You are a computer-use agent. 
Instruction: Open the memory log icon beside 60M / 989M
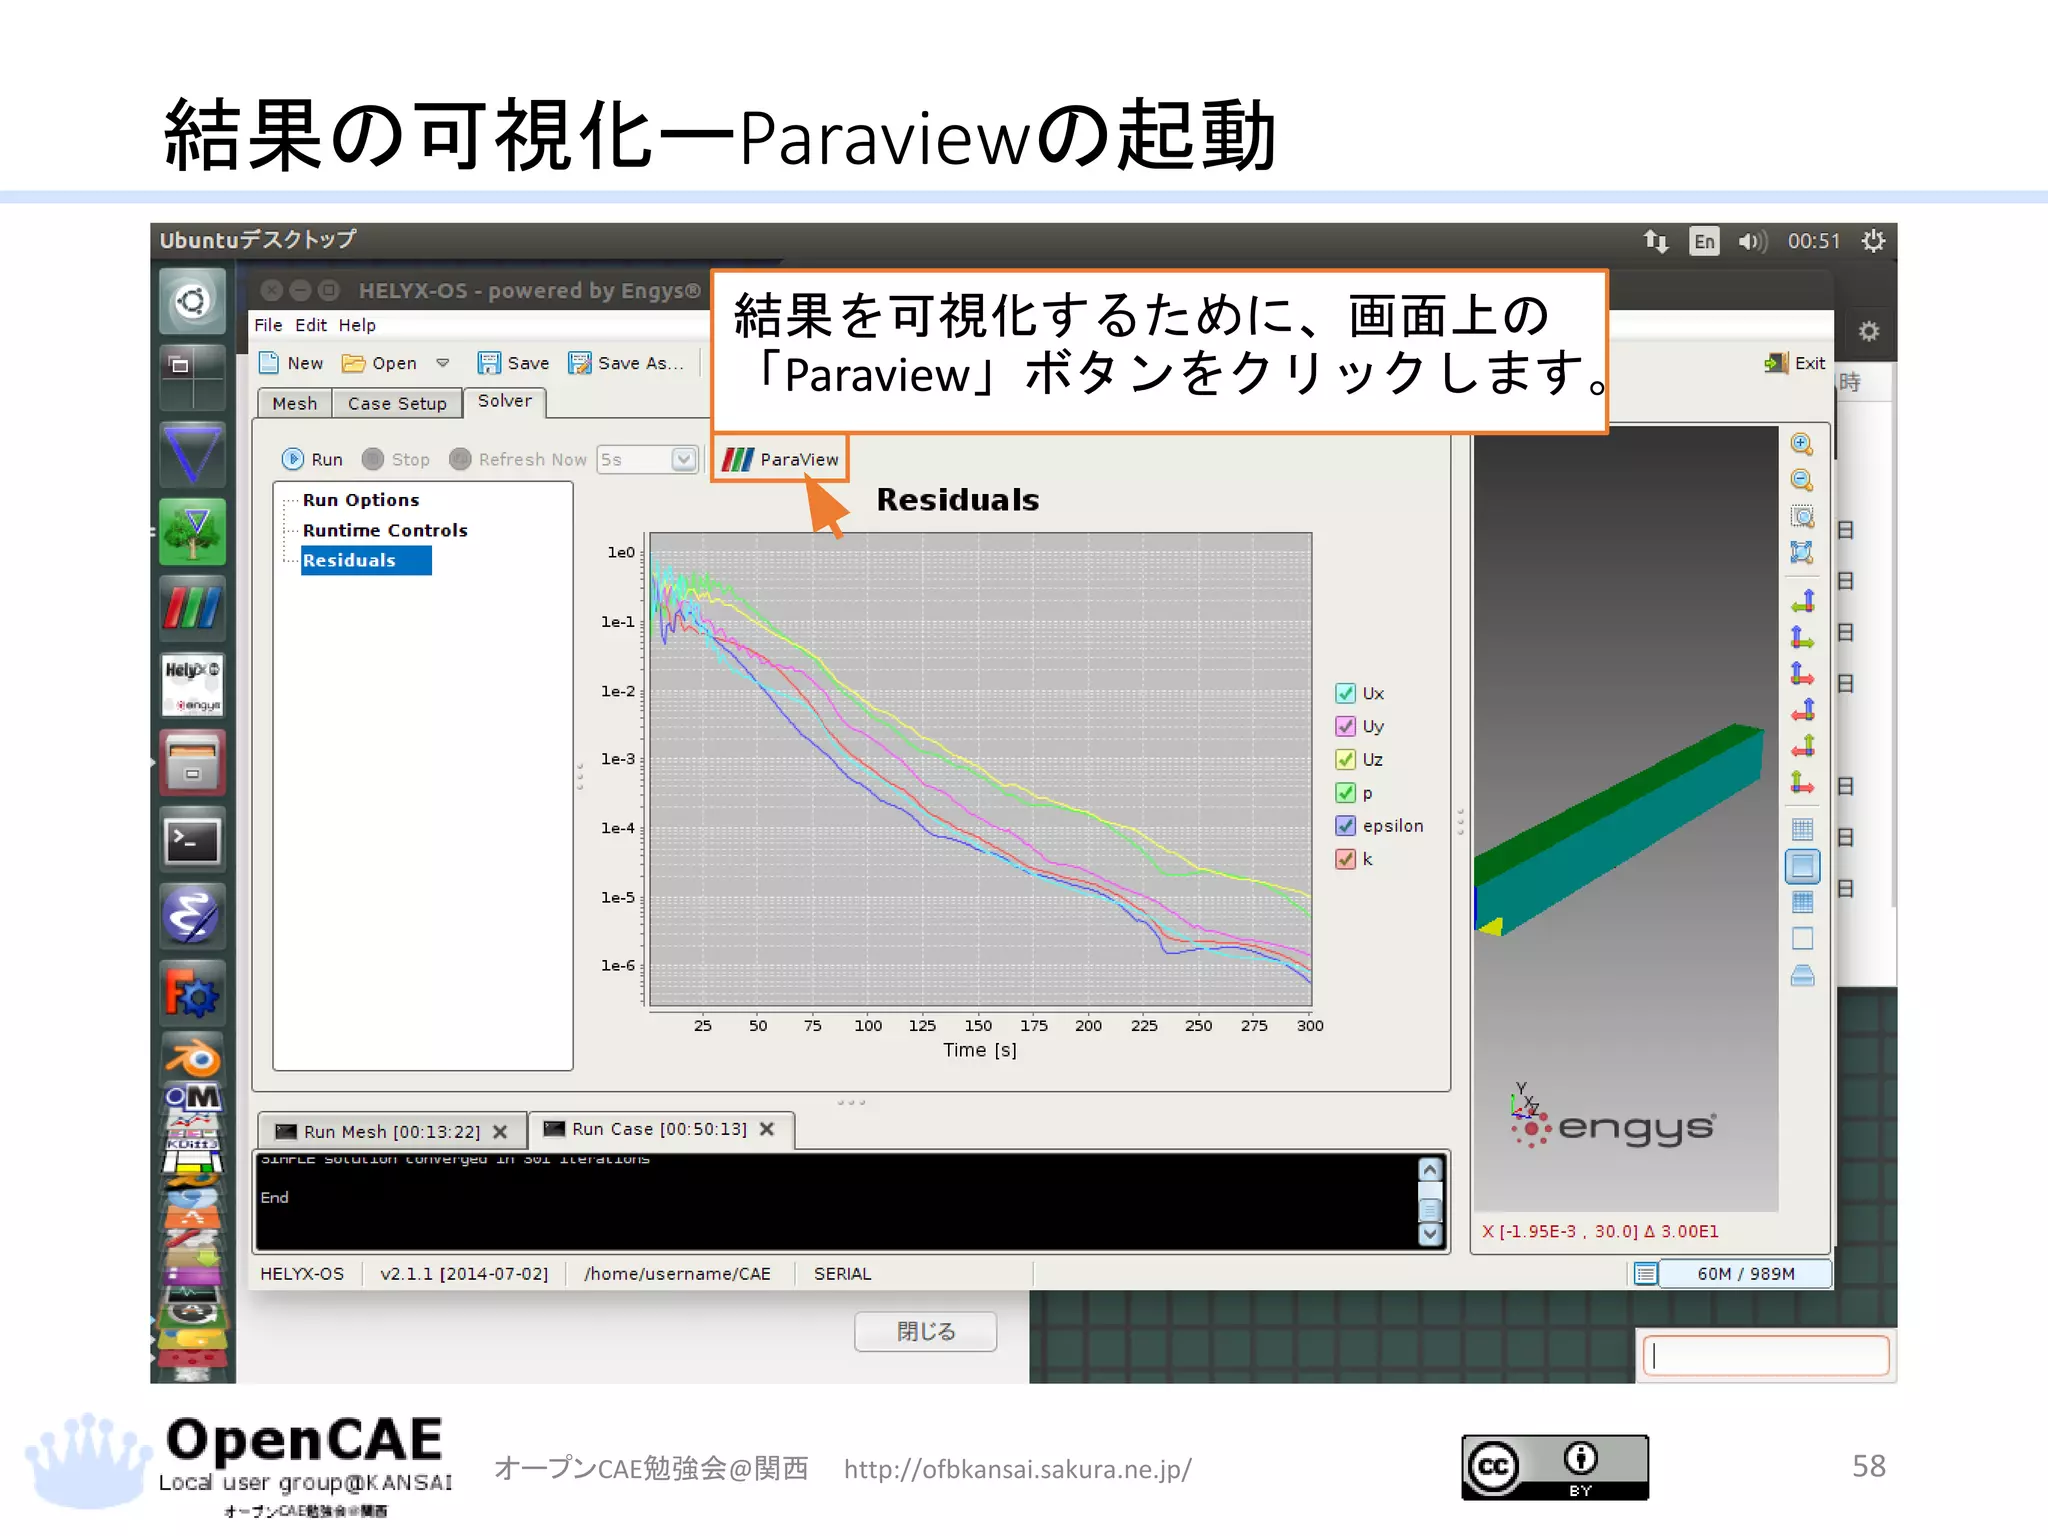[1645, 1273]
